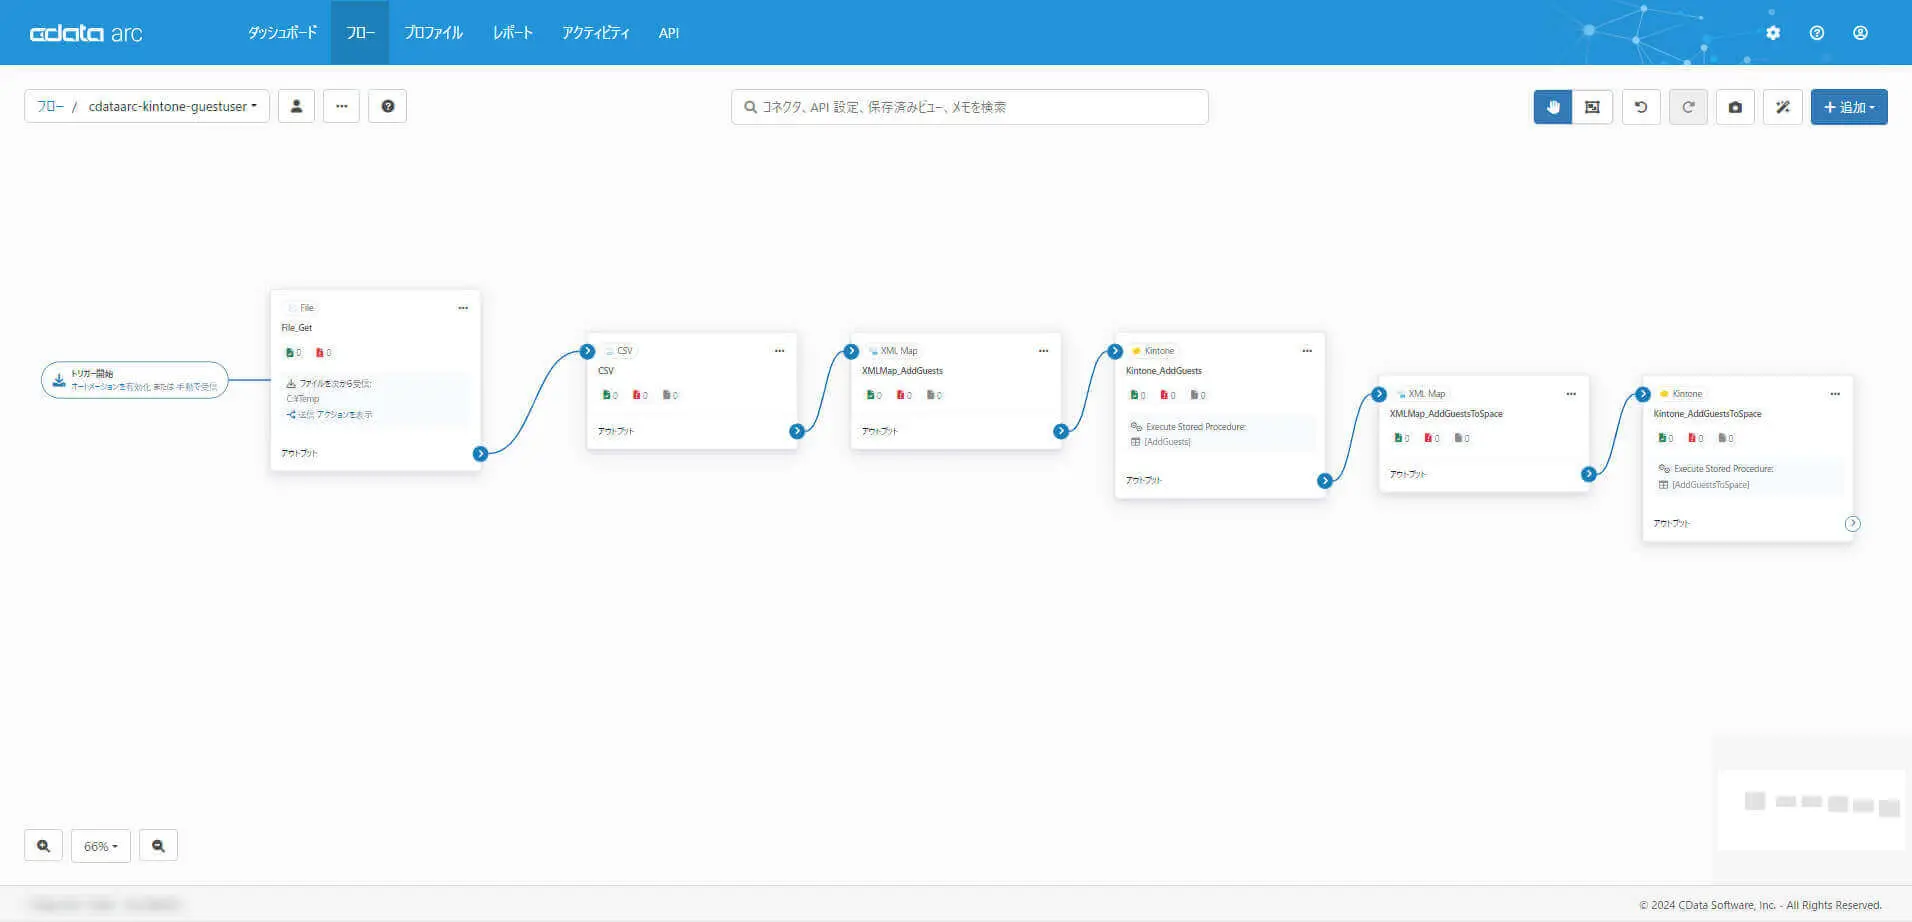Click the [AddGuests] stored procedure text
This screenshot has height=922, width=1912.
coord(1167,442)
